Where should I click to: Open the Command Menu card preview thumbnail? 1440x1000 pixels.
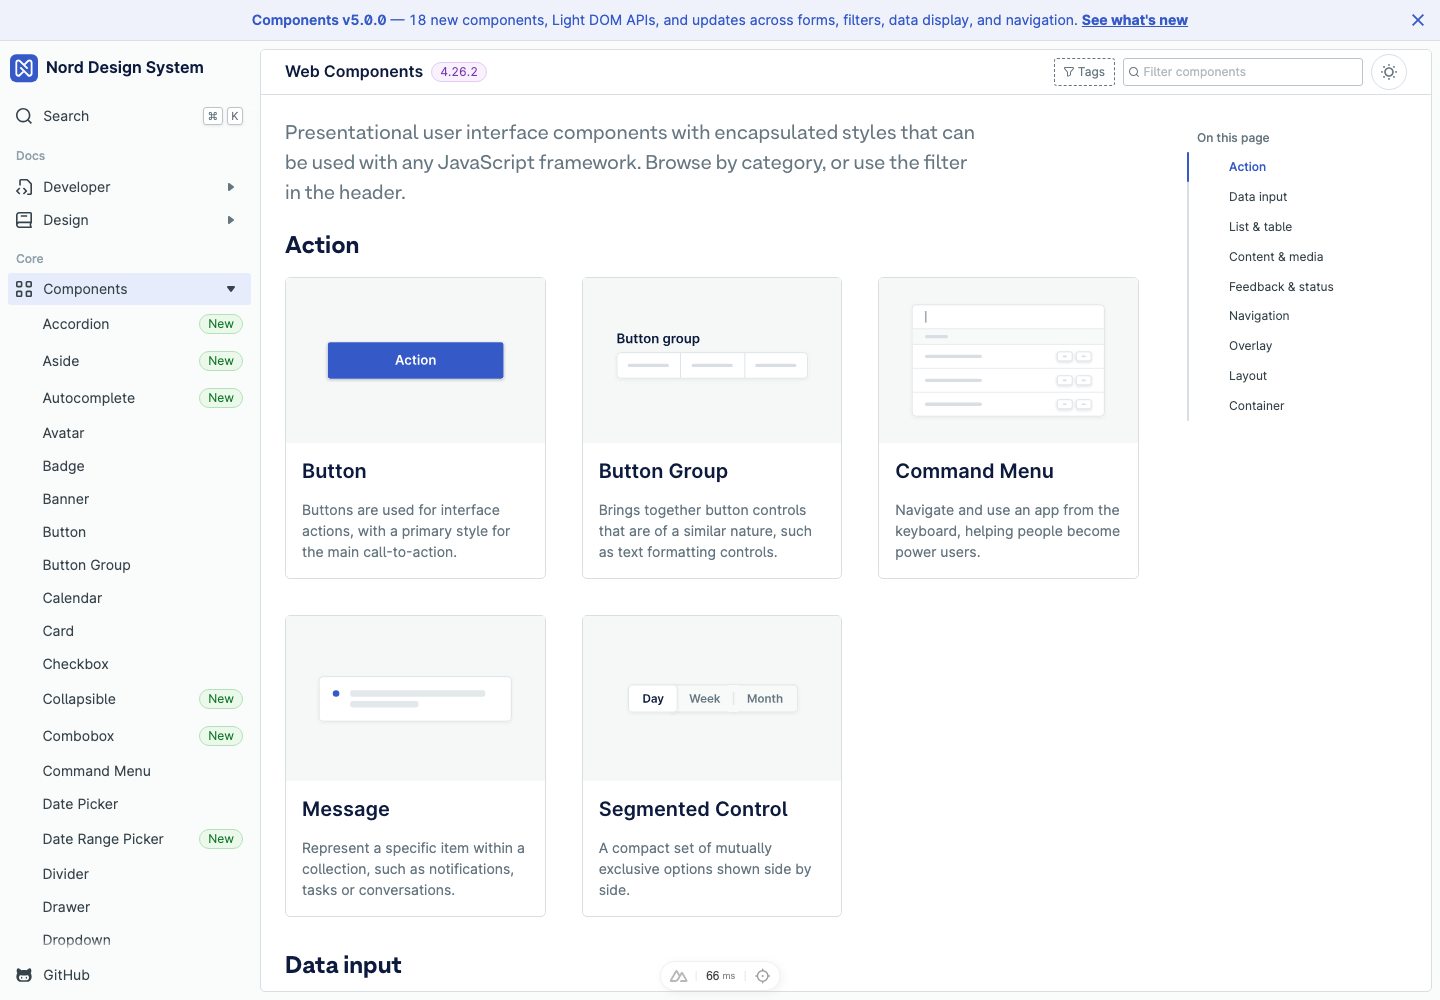(x=1008, y=360)
